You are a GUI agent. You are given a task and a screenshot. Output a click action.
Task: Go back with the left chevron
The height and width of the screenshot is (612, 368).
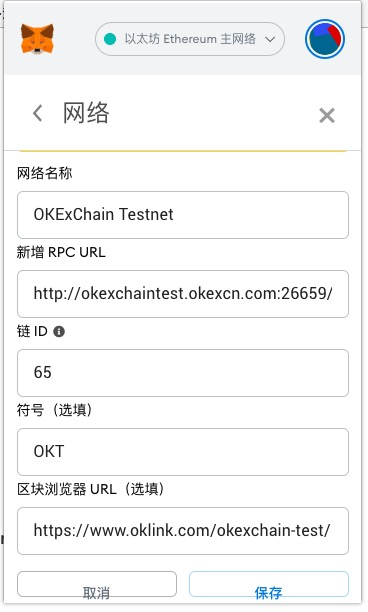point(37,113)
